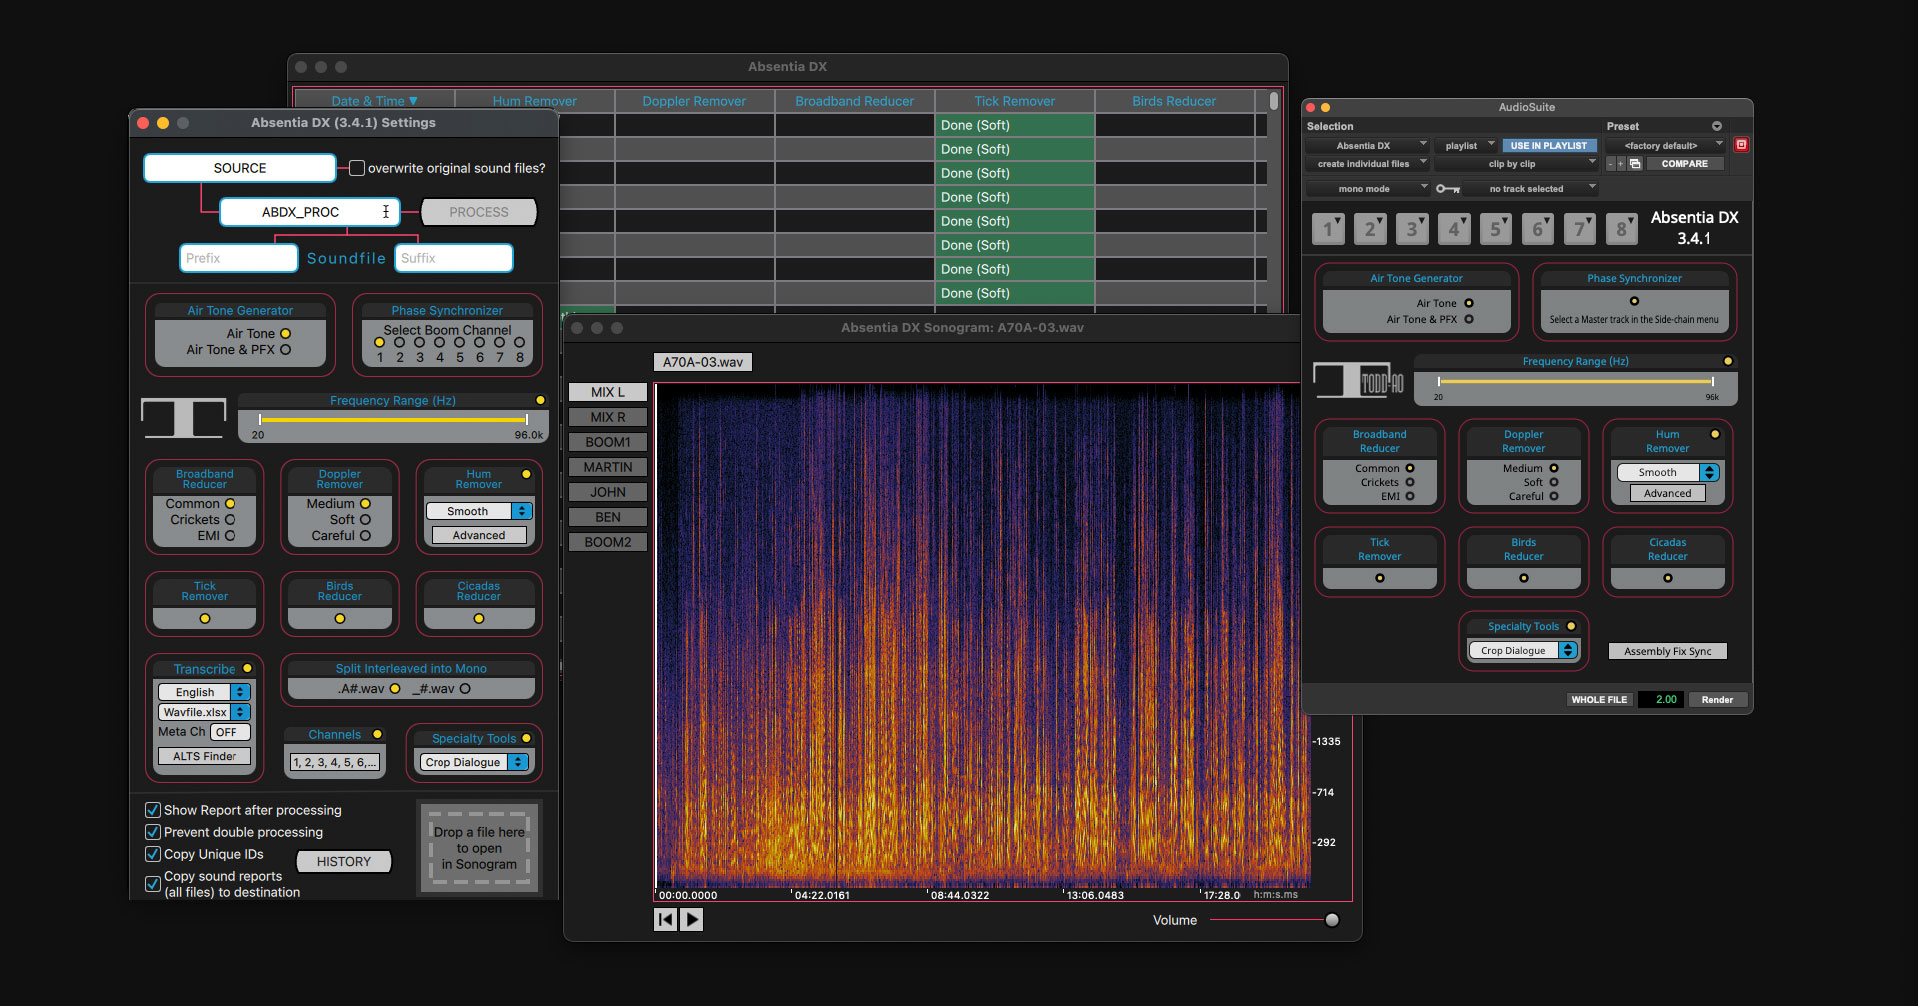Open English language dropdown in Transcribe
This screenshot has height=1006, width=1918.
click(x=204, y=692)
